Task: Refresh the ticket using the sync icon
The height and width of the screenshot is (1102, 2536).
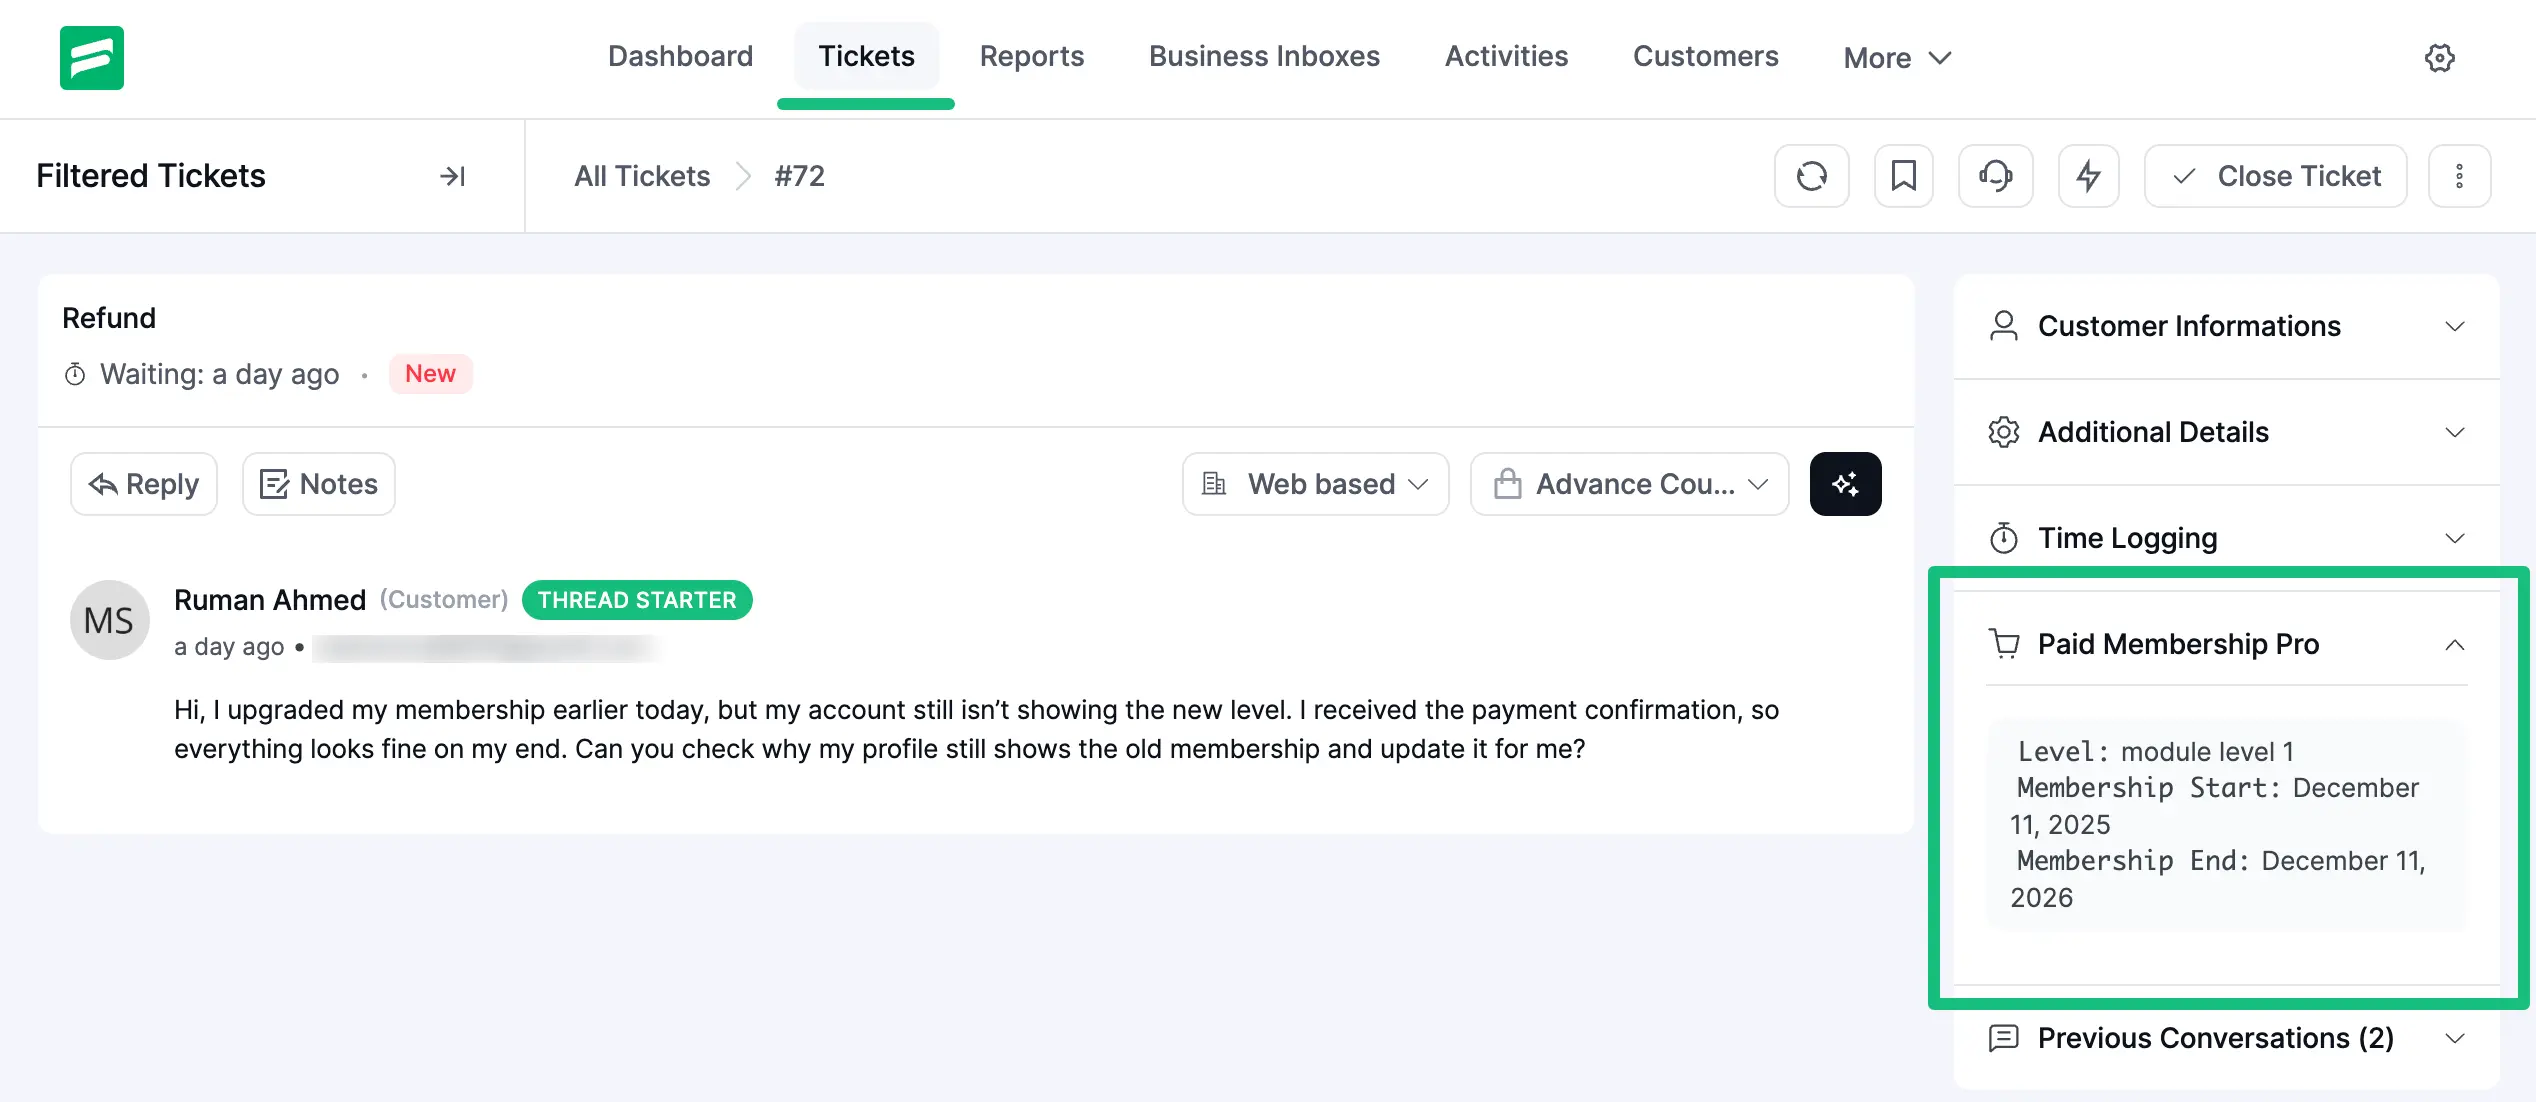Action: 1812,175
